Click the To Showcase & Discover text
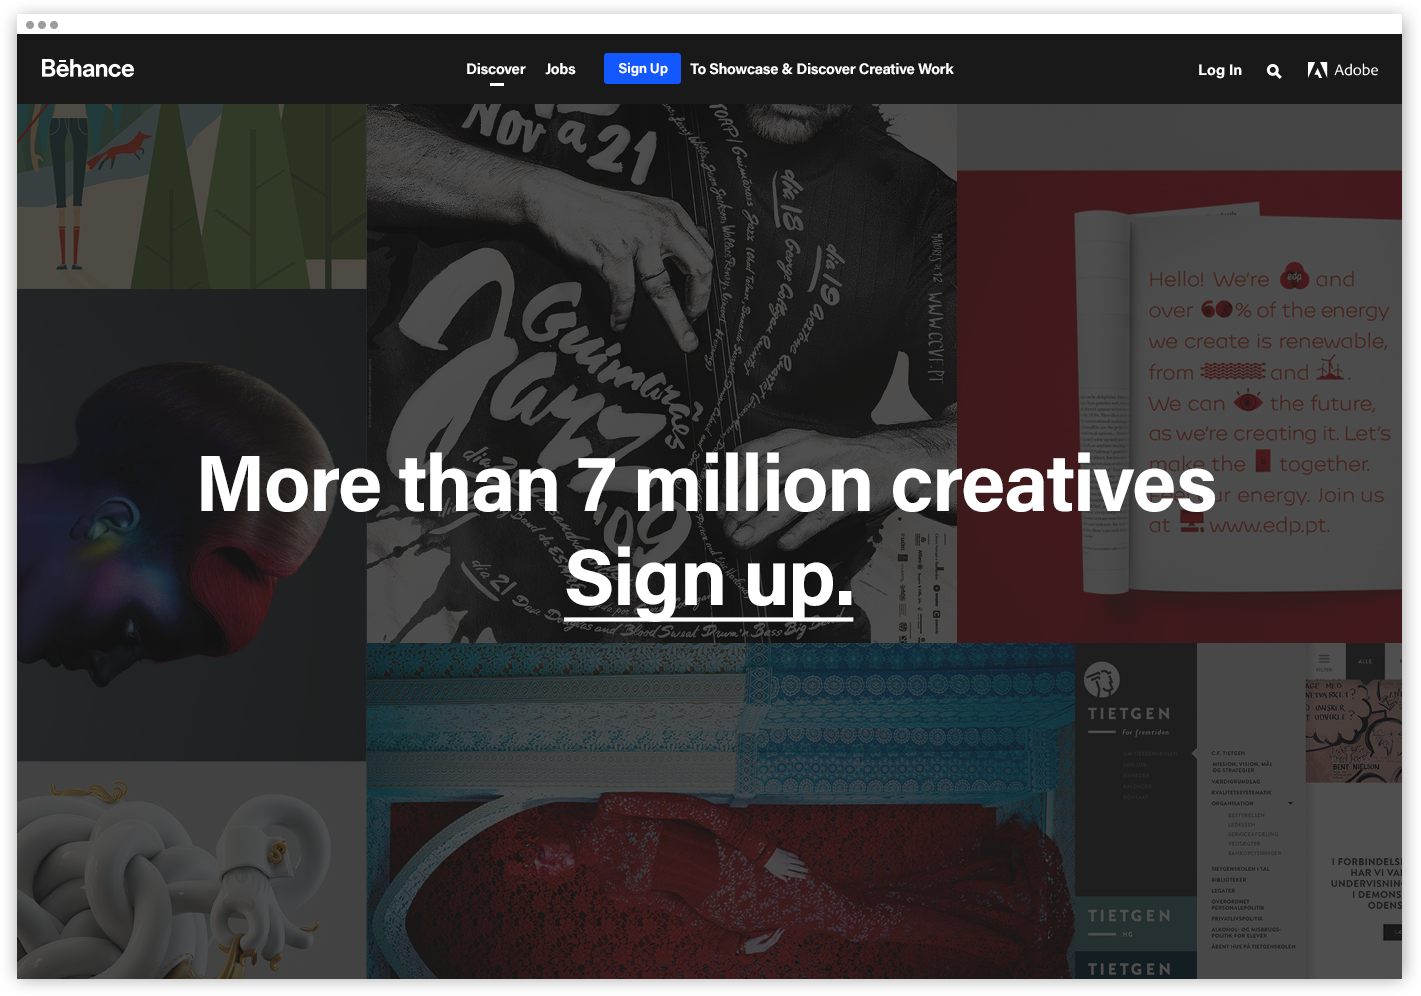 click(821, 69)
